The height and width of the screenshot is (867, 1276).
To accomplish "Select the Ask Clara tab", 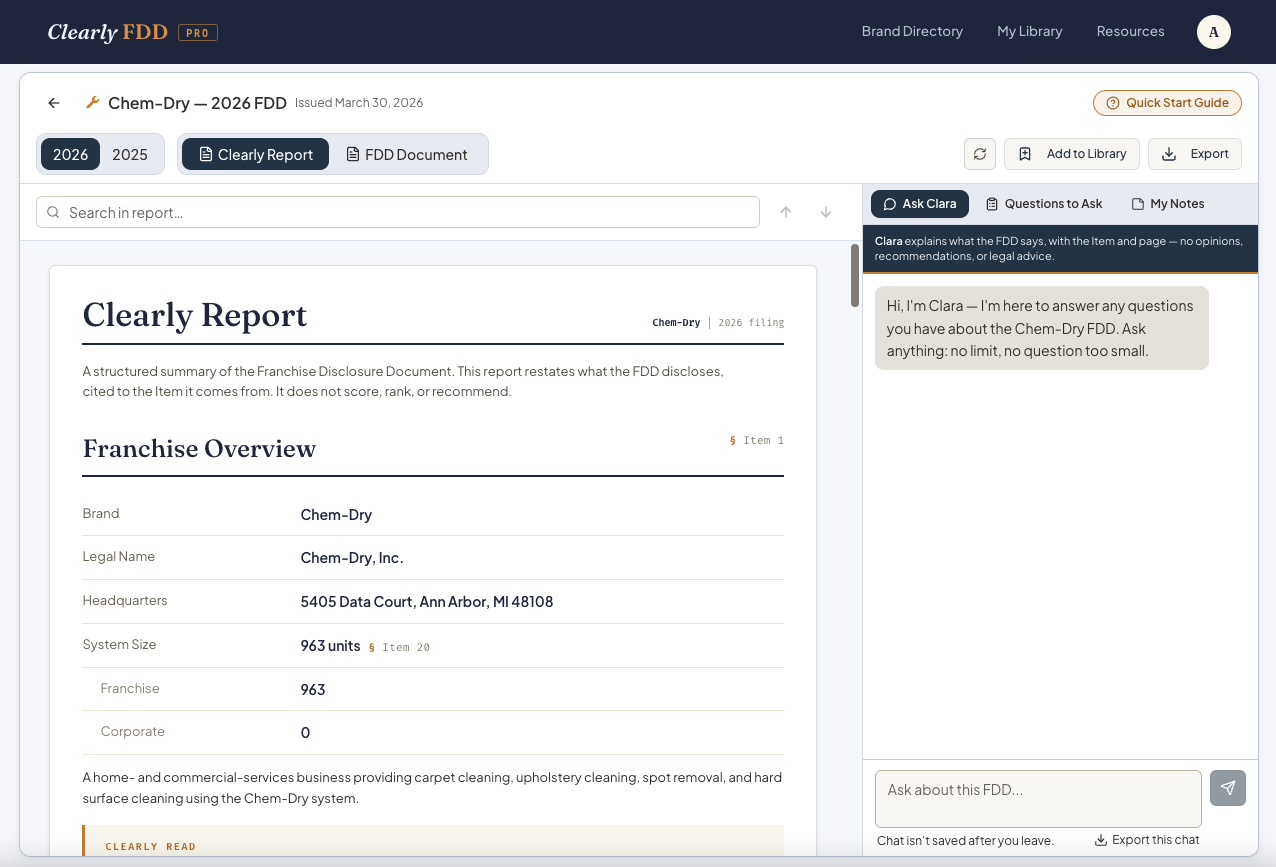I will 920,203.
